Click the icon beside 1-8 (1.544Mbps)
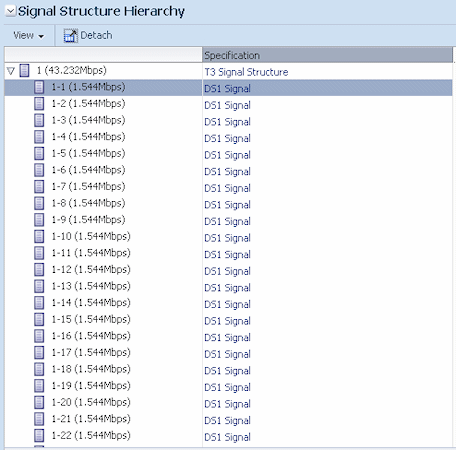This screenshot has width=456, height=450. coord(39,203)
